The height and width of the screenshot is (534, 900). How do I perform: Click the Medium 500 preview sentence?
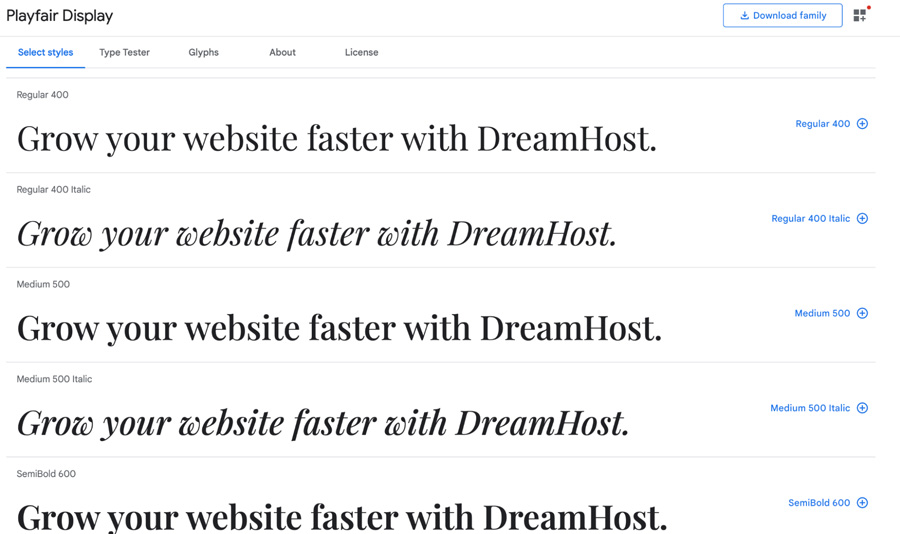point(339,328)
